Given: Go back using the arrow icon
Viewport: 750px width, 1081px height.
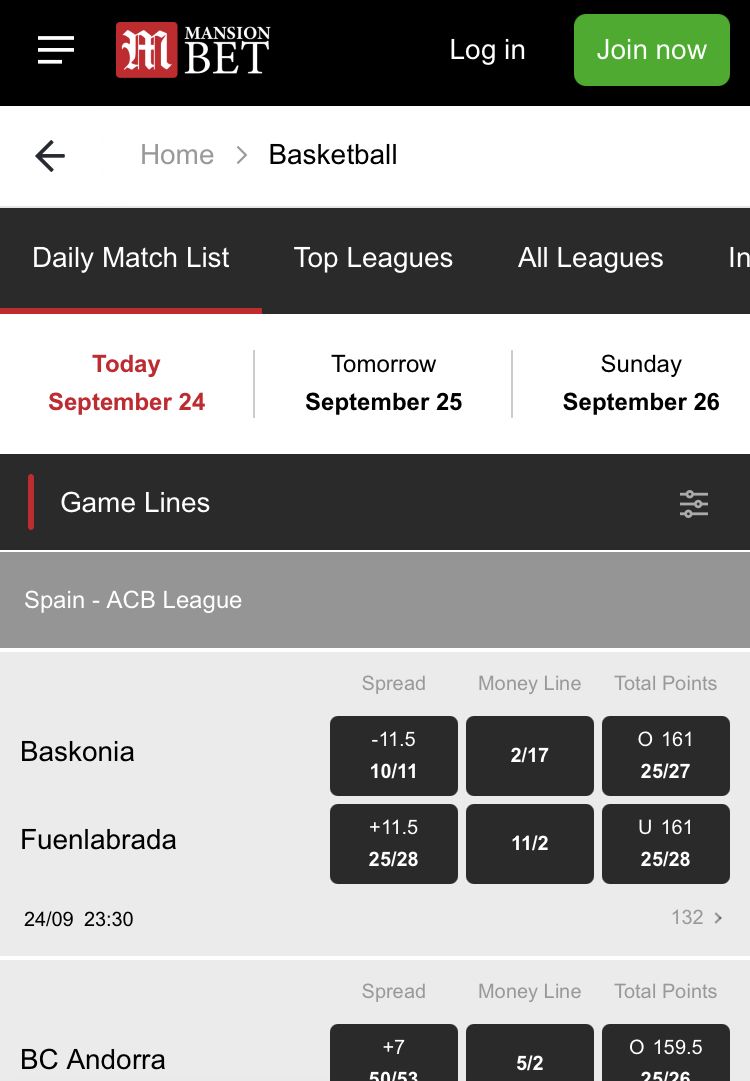Looking at the screenshot, I should click(x=50, y=155).
